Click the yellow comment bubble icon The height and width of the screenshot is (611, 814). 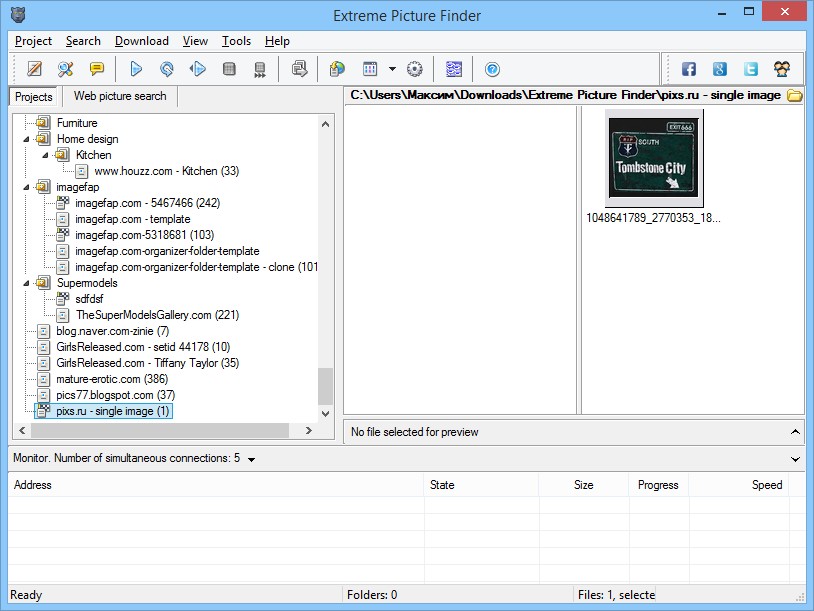tap(97, 69)
